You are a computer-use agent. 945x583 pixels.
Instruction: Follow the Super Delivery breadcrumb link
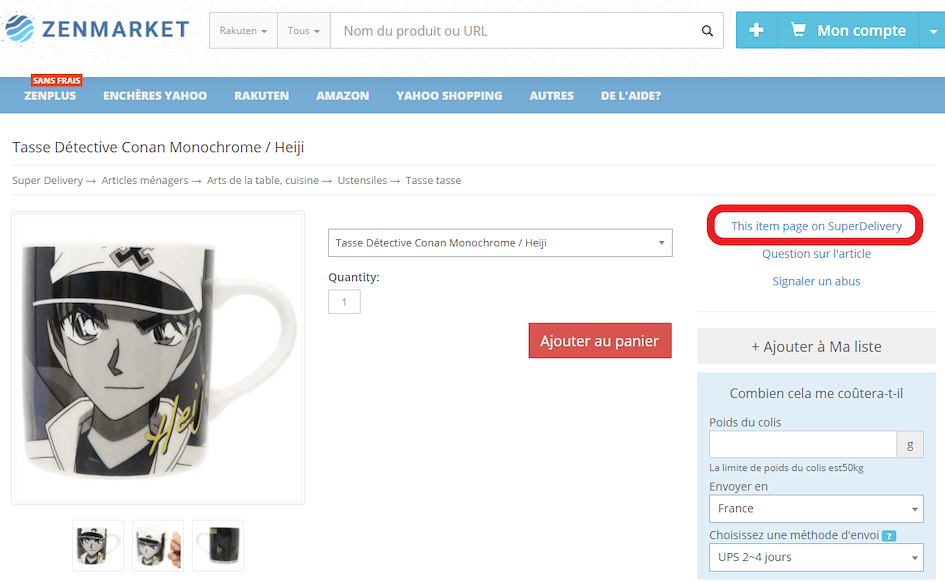[48, 180]
